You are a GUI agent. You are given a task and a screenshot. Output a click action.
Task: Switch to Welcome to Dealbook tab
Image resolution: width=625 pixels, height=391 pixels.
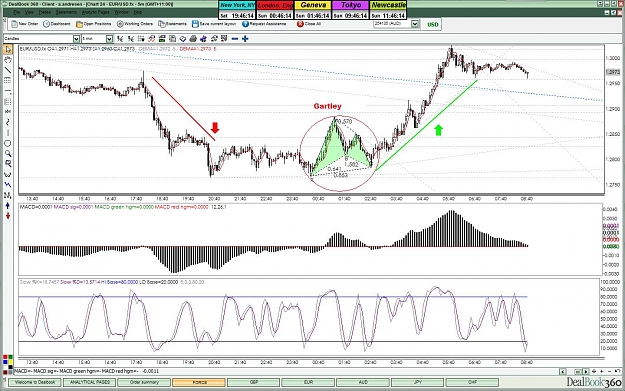[35, 382]
